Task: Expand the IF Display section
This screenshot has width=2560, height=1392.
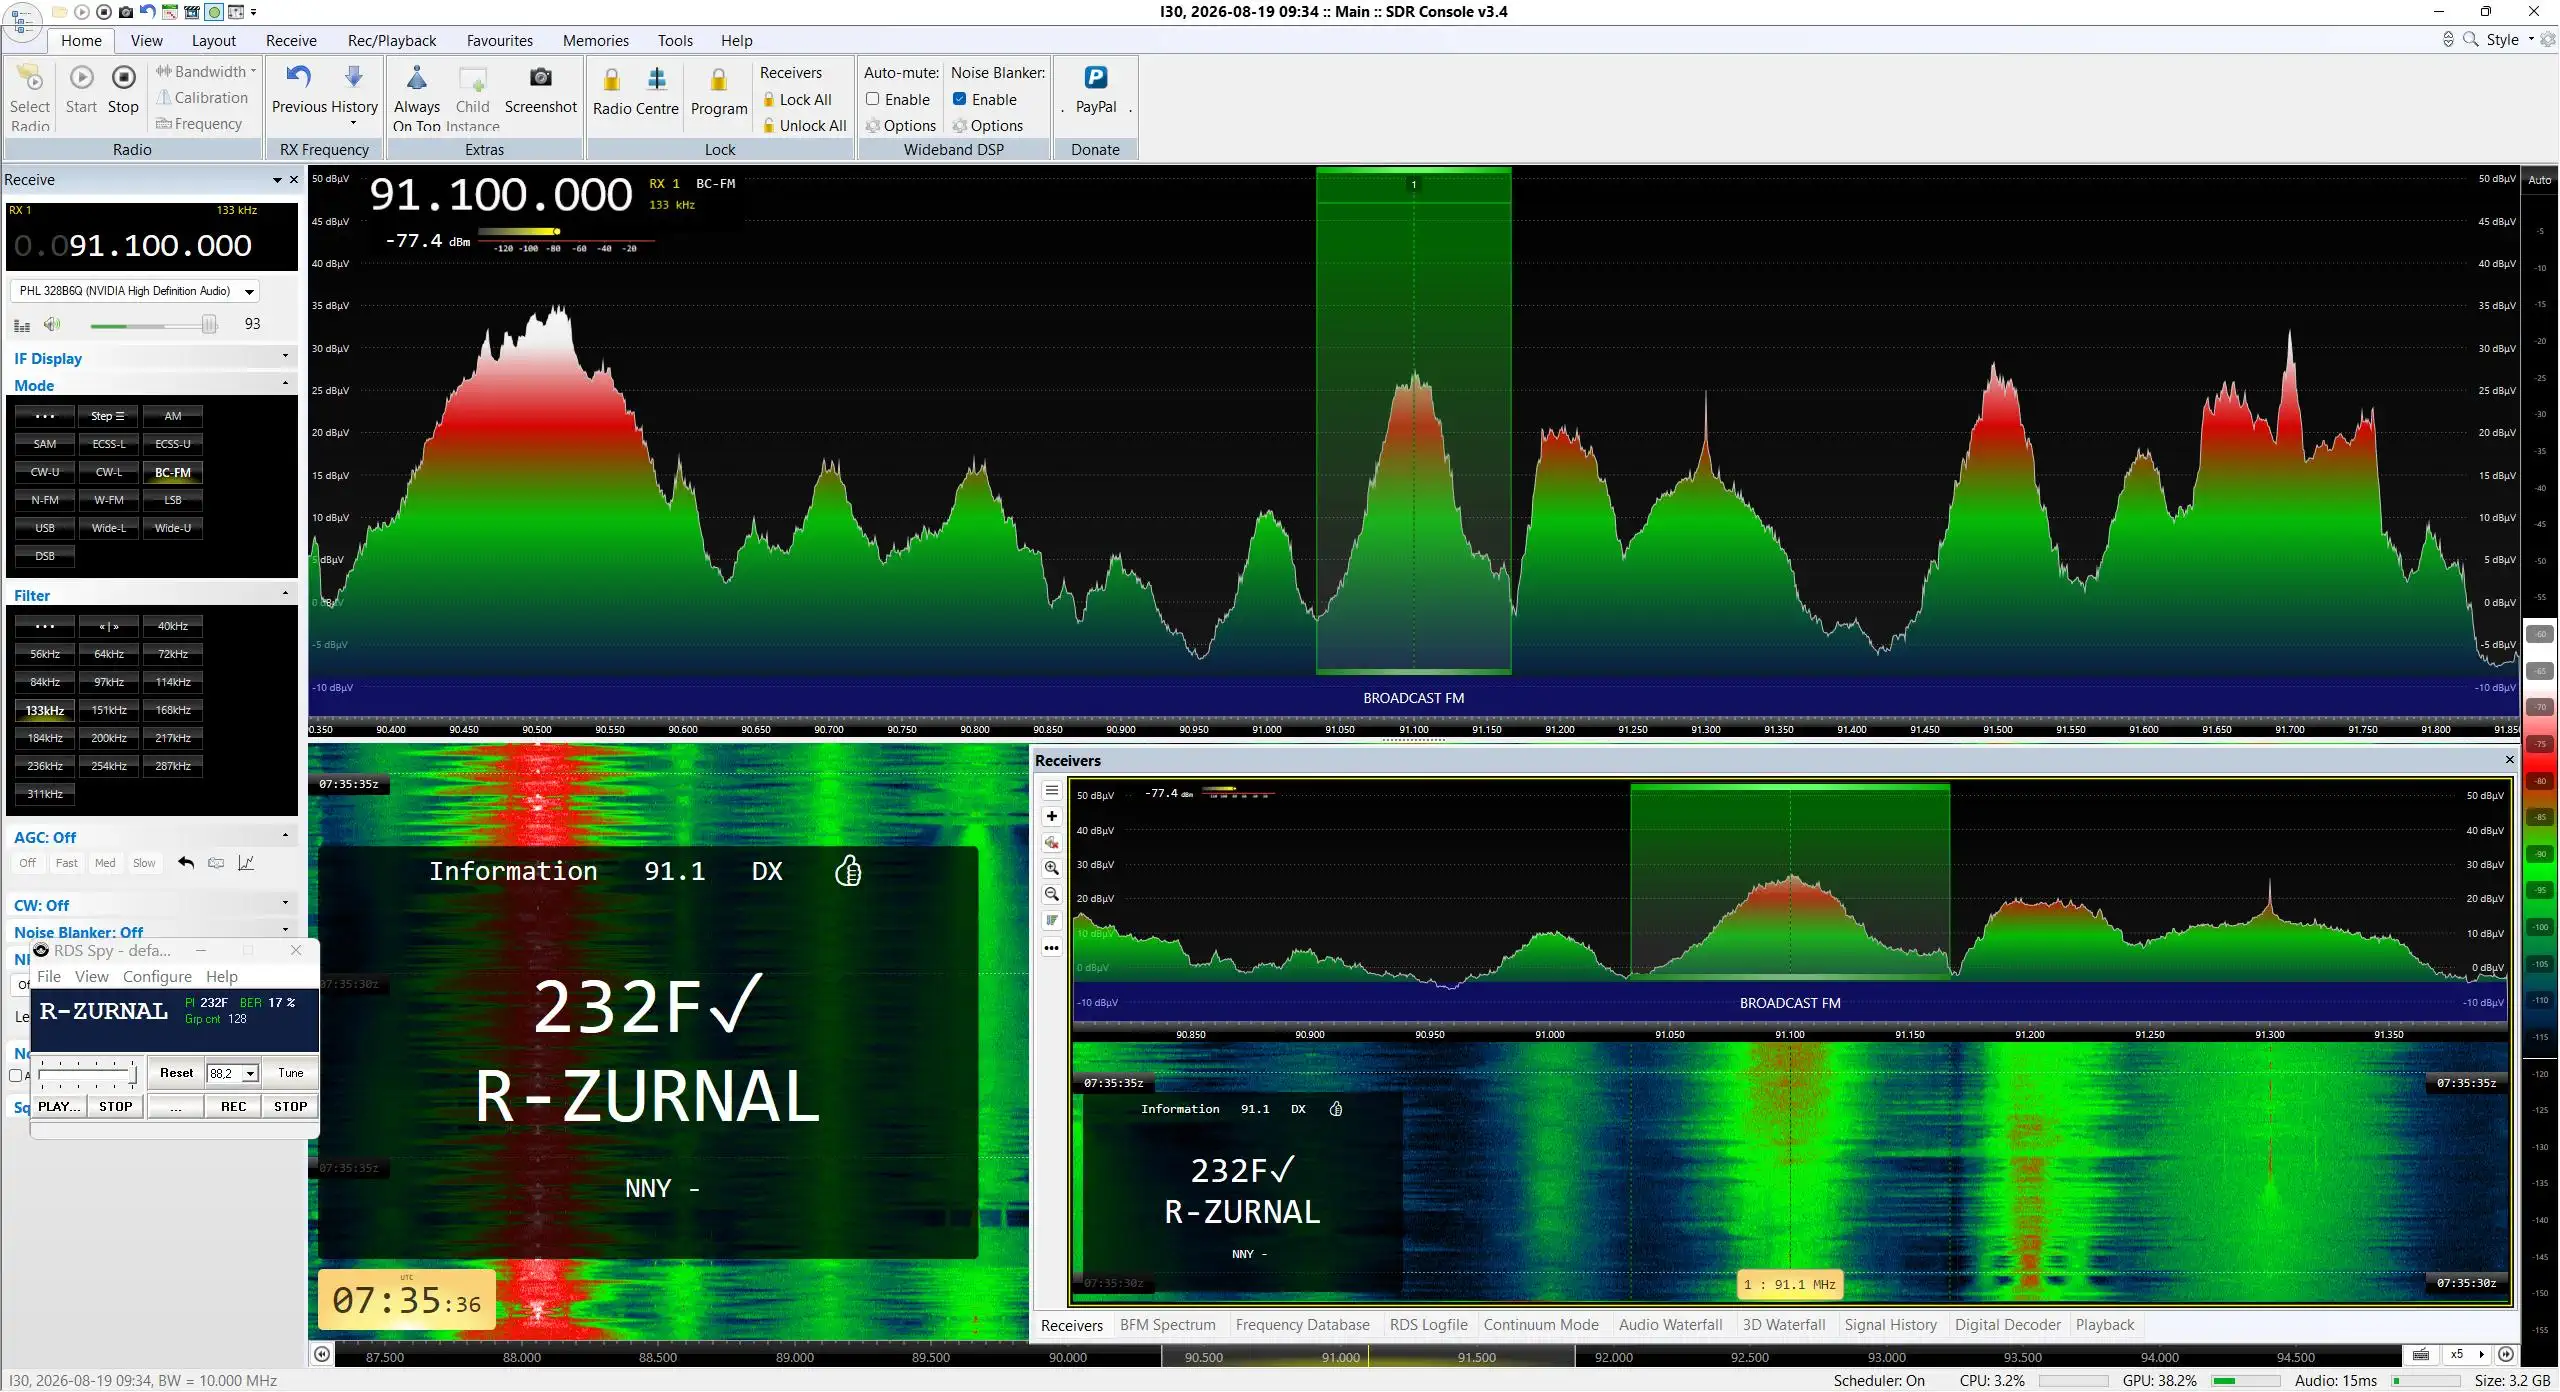Action: coord(285,357)
